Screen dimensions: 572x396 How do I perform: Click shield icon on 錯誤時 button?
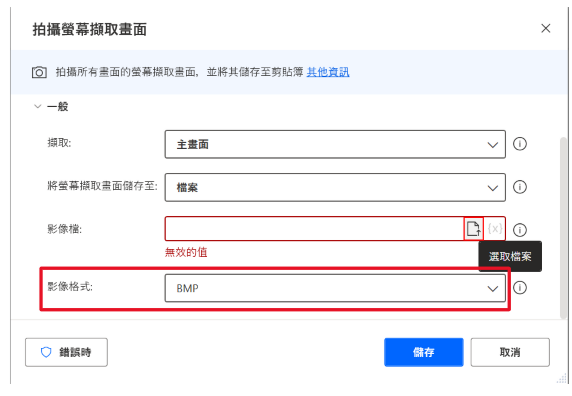click(x=46, y=352)
